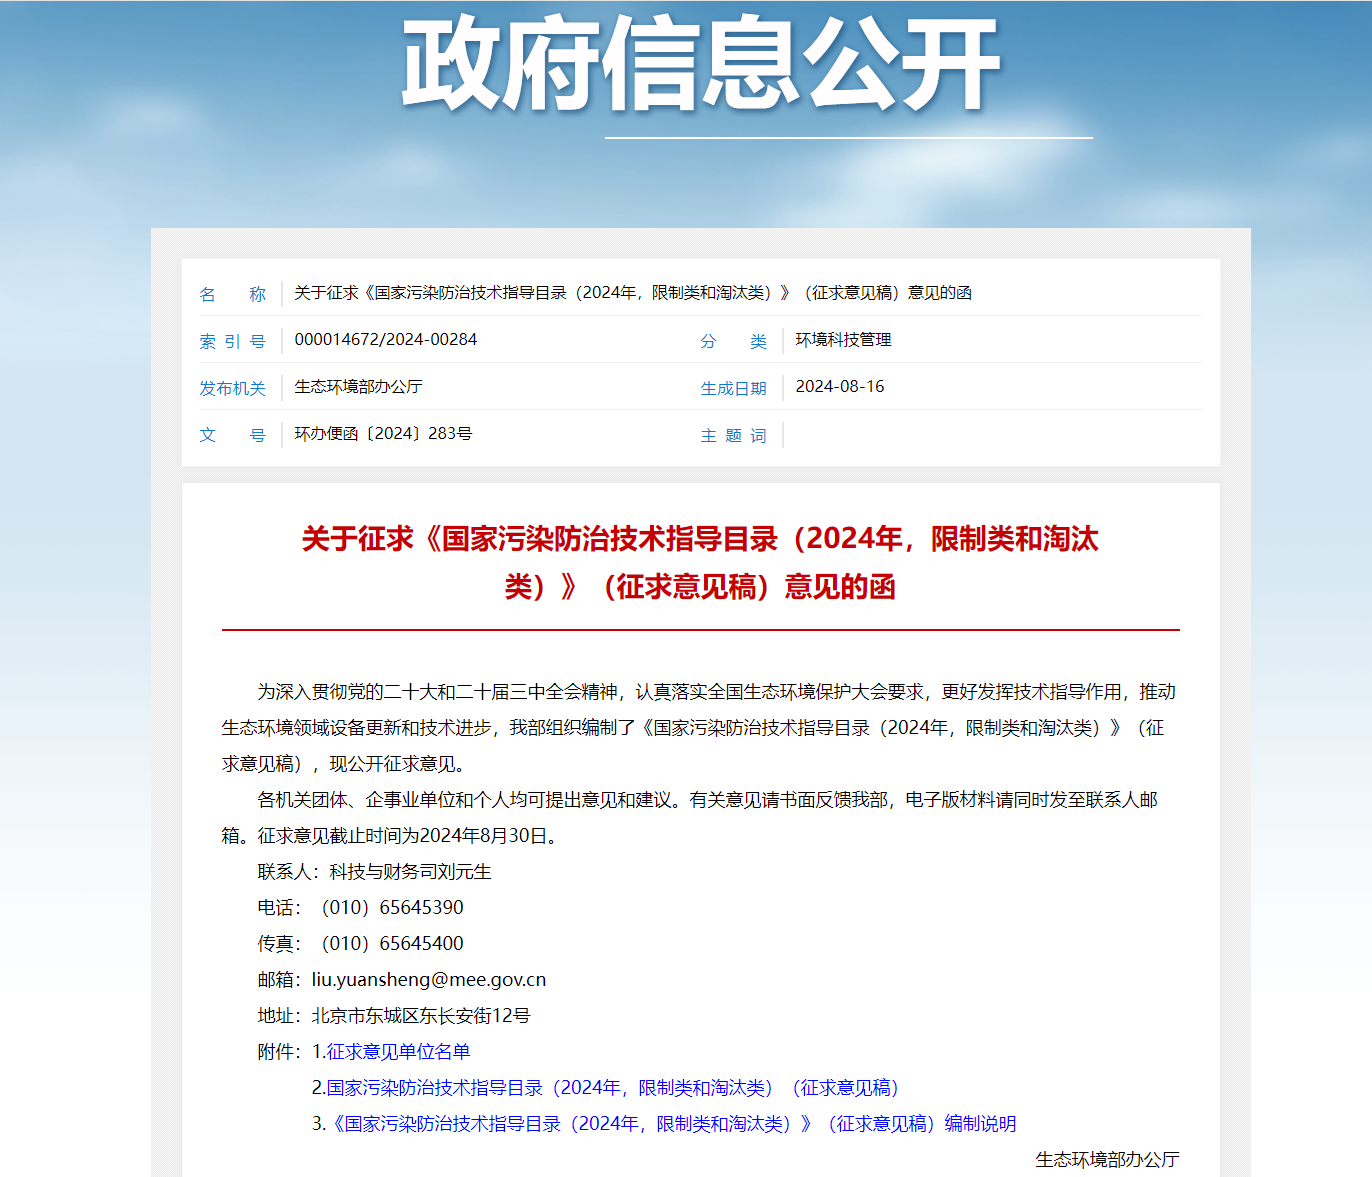This screenshot has height=1177, width=1372.
Task: Click the phone number (010) 65645390
Action: pos(392,907)
